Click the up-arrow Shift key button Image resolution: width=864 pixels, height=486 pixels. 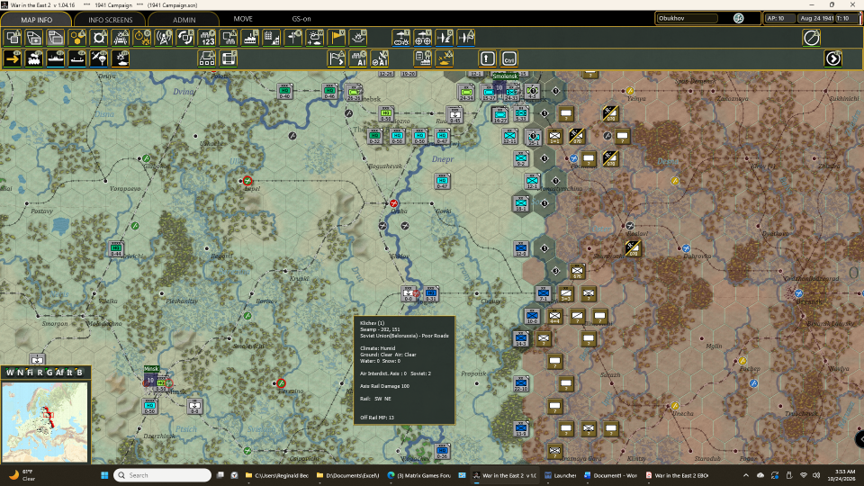(x=487, y=58)
